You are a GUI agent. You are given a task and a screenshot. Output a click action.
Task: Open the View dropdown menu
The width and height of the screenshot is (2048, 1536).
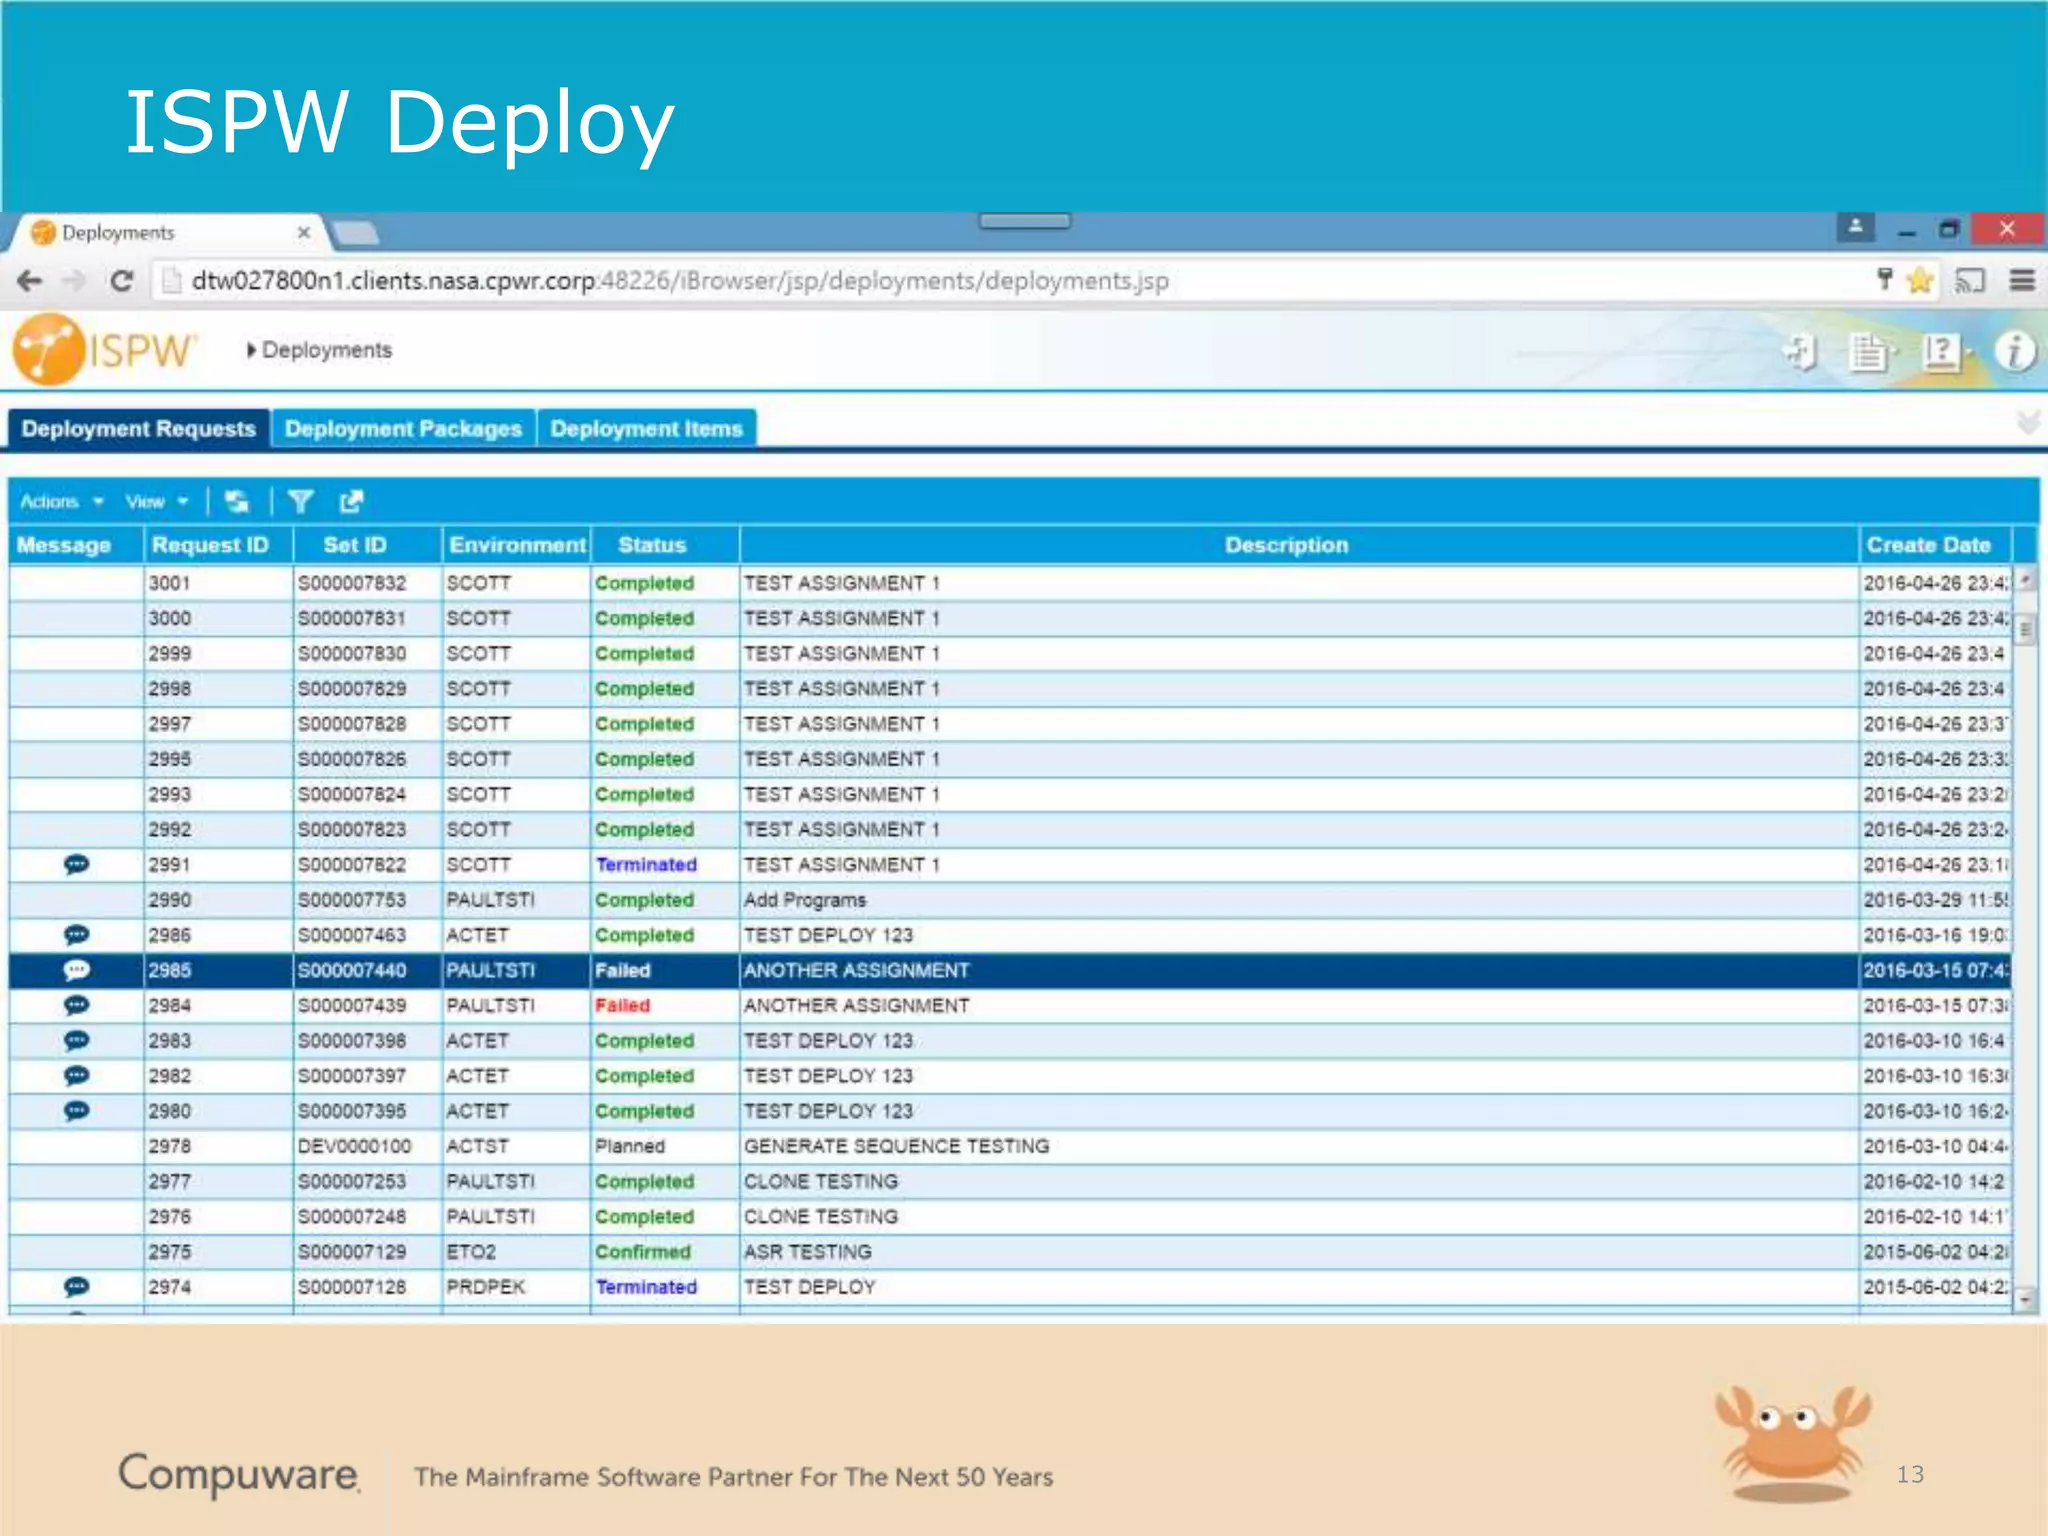pos(157,501)
